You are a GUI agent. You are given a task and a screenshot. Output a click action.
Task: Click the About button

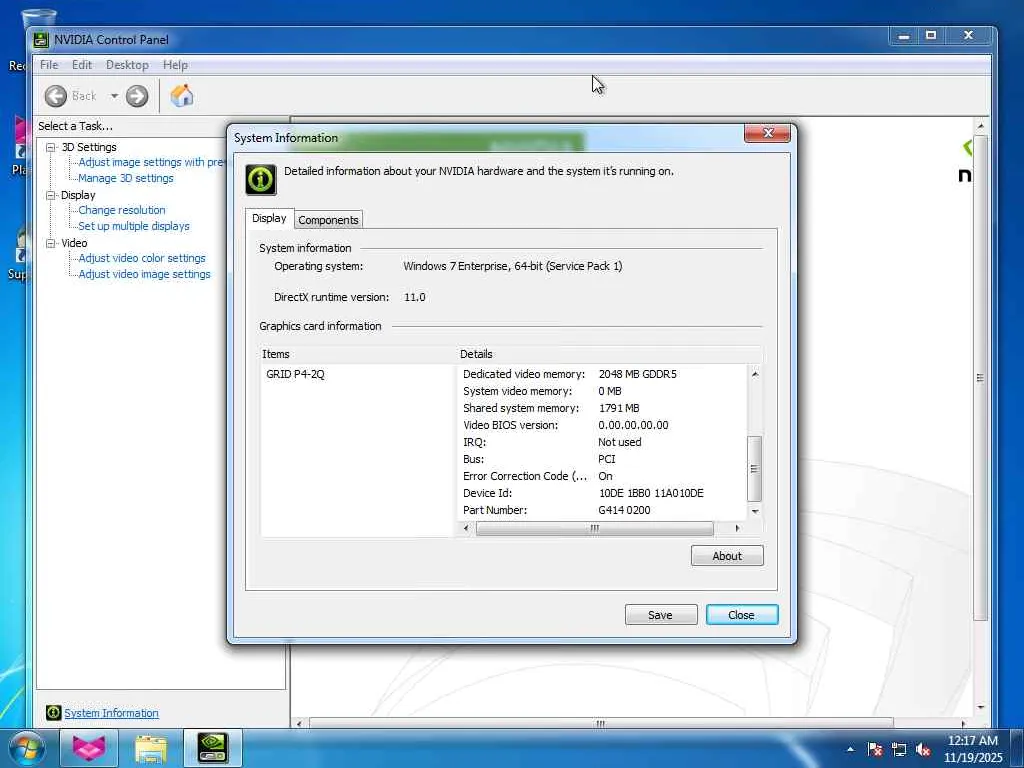727,556
